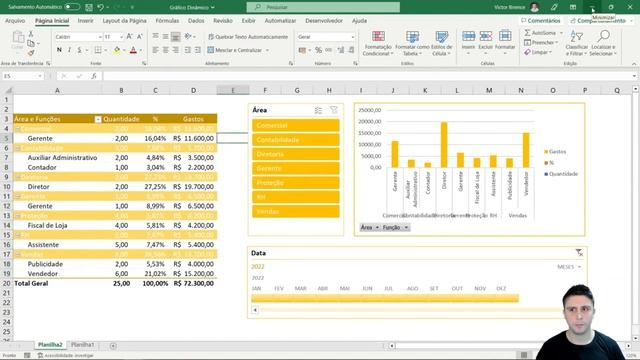Open the font size dropdown

[x=121, y=37]
